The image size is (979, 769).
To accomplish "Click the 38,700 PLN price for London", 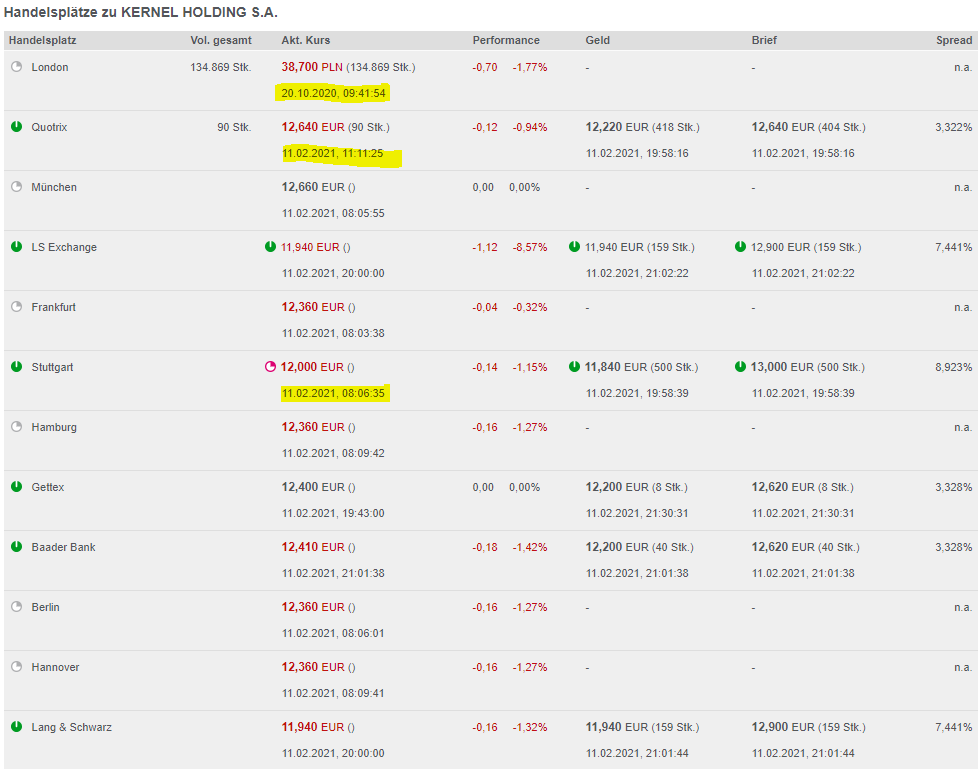I will click(x=300, y=67).
